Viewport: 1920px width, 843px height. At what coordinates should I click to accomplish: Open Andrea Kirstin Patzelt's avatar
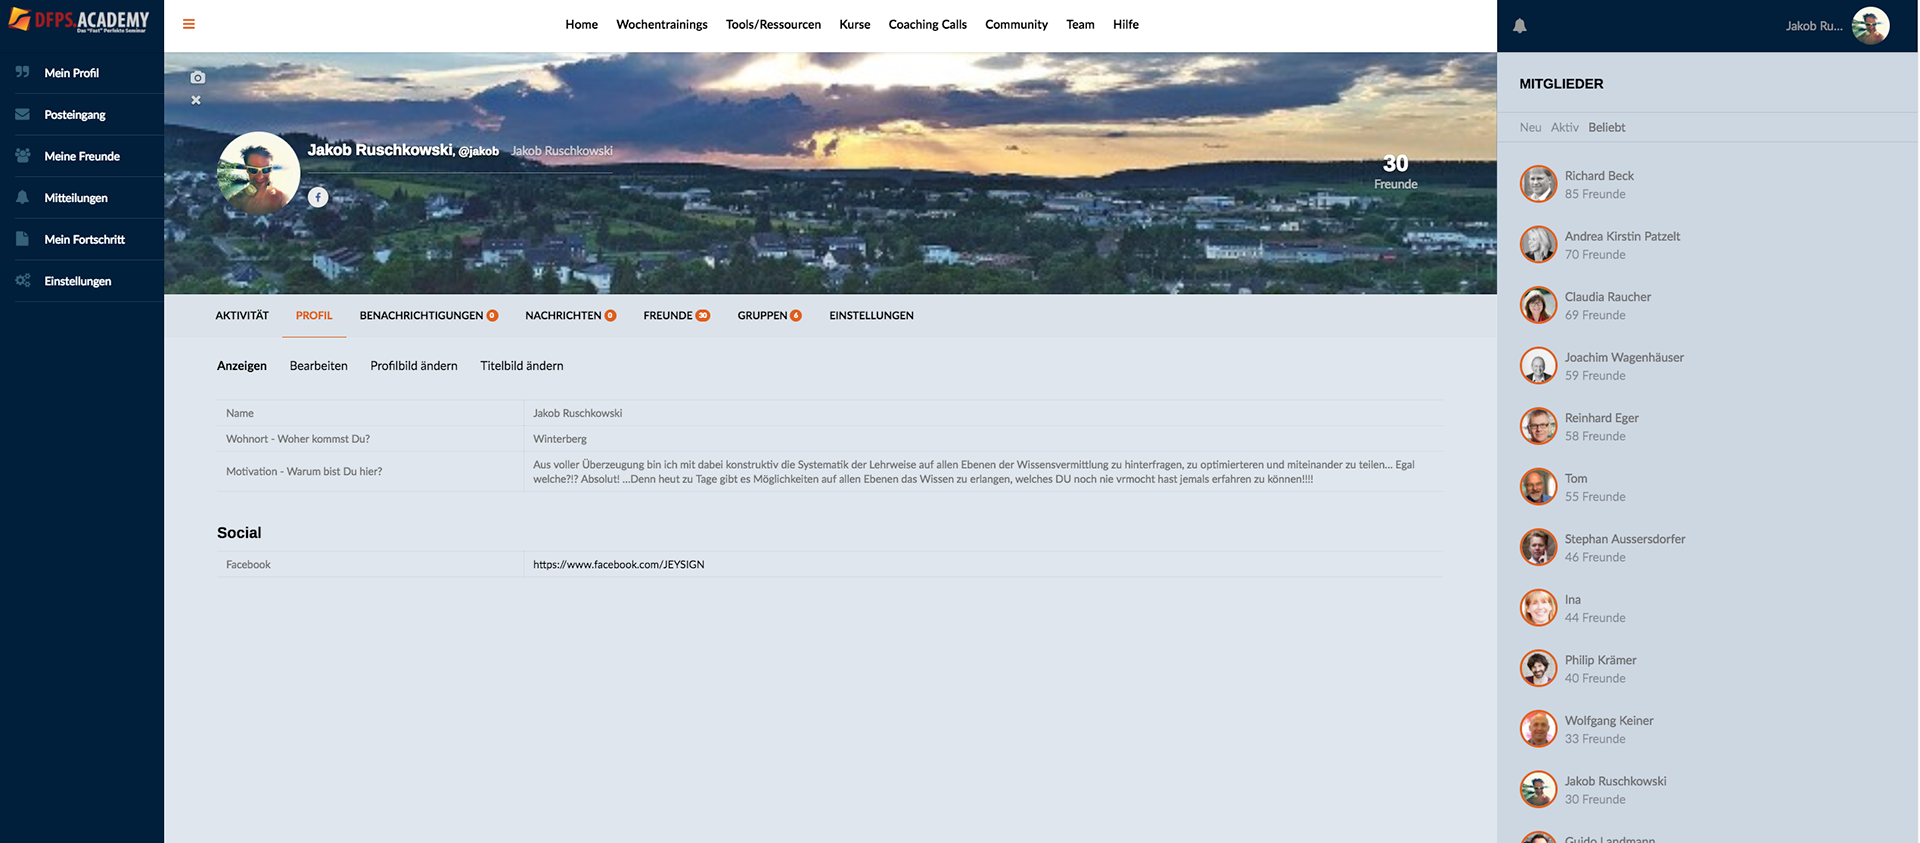[x=1538, y=245]
